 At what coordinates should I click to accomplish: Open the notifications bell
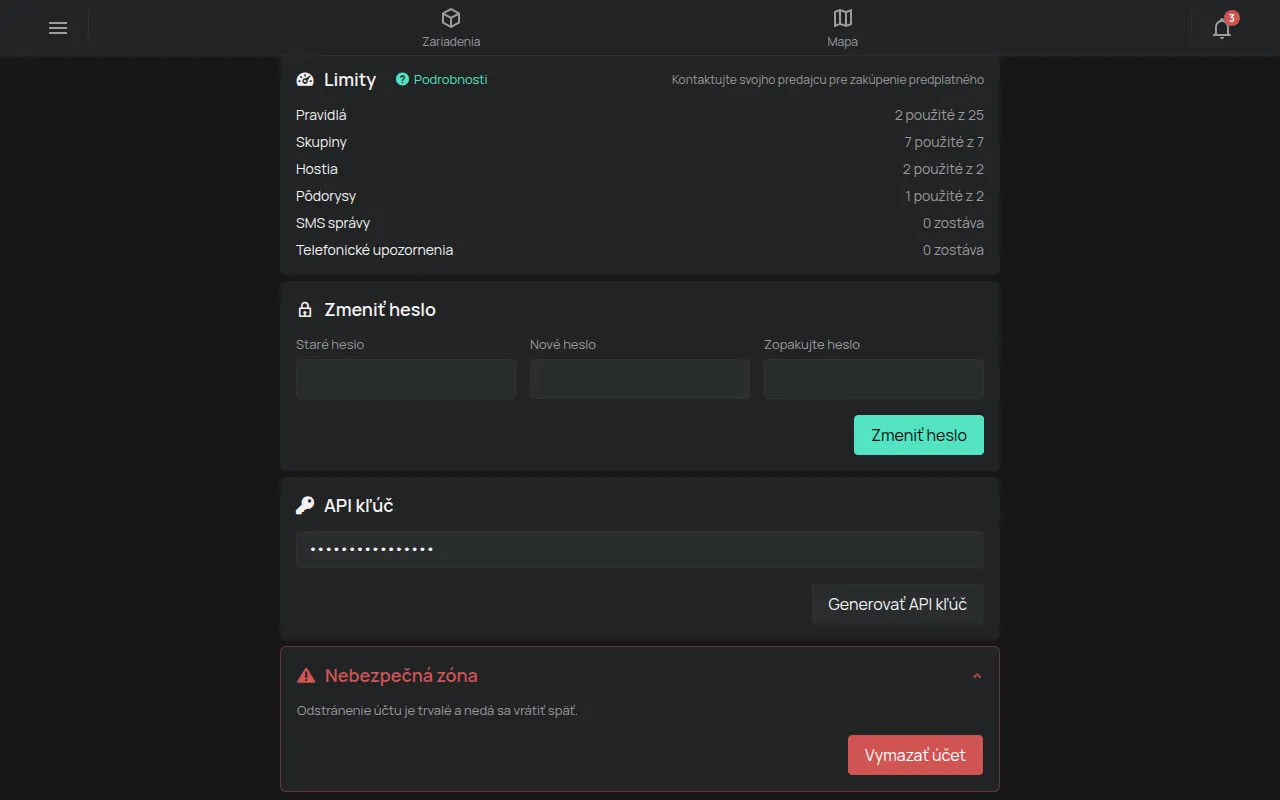[x=1222, y=28]
